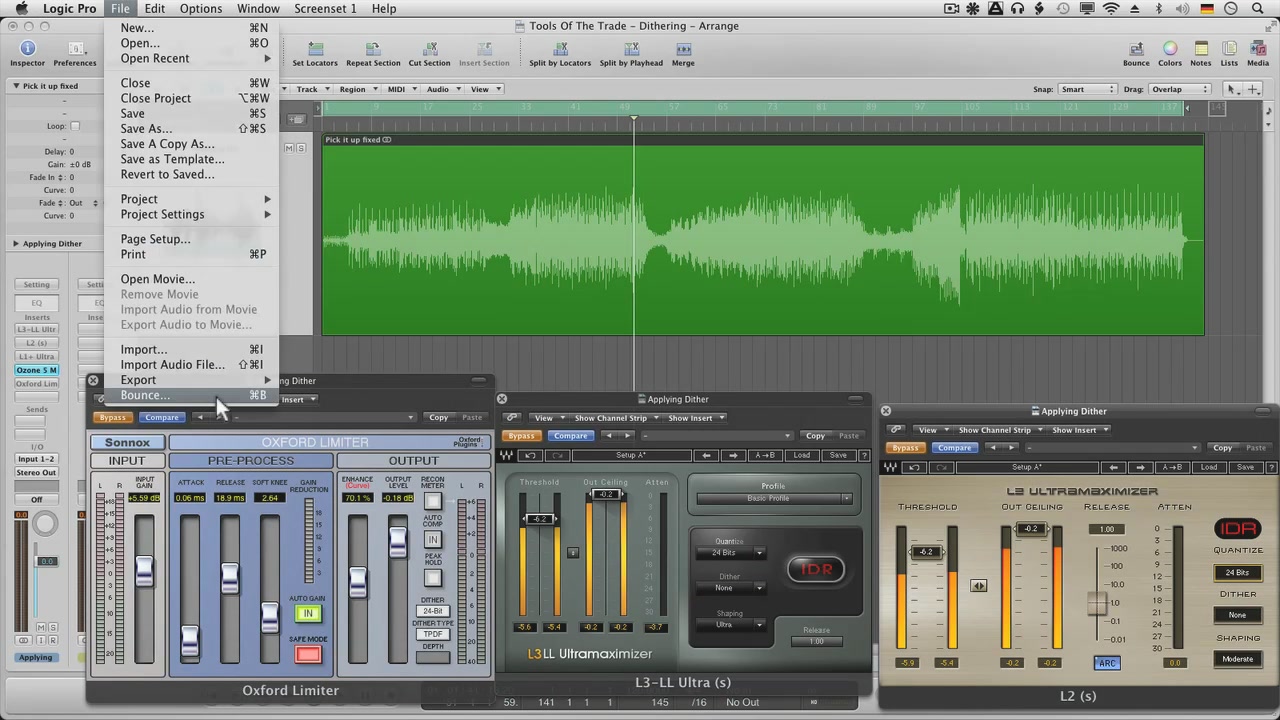Click the Repeat Section toolbar icon
Screen dimensions: 1280x720
point(373,49)
